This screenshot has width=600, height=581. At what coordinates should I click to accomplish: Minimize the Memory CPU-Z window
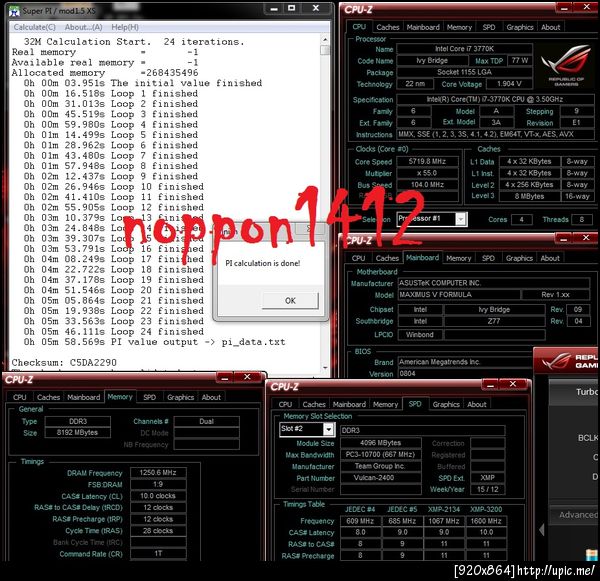[225, 378]
